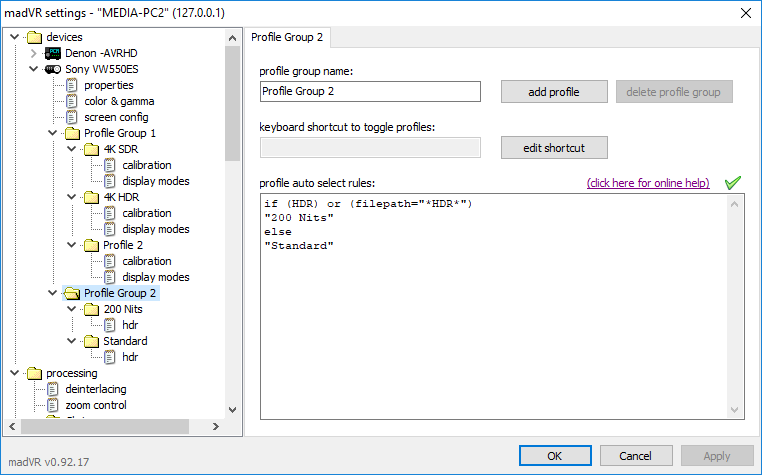Click the Denon AVR receiver device icon
This screenshot has height=475, width=762.
pos(53,53)
